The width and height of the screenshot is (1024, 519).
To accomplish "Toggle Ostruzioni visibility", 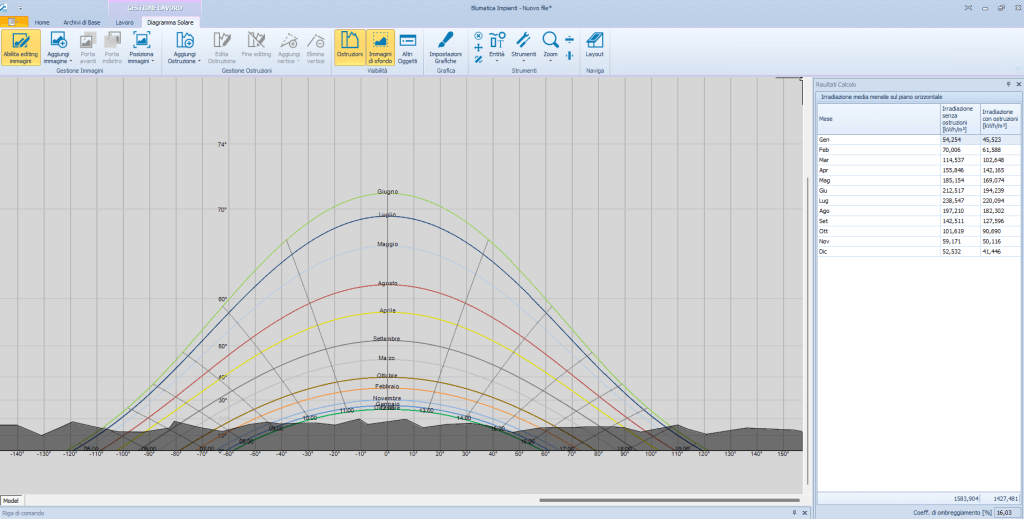I will (x=350, y=47).
